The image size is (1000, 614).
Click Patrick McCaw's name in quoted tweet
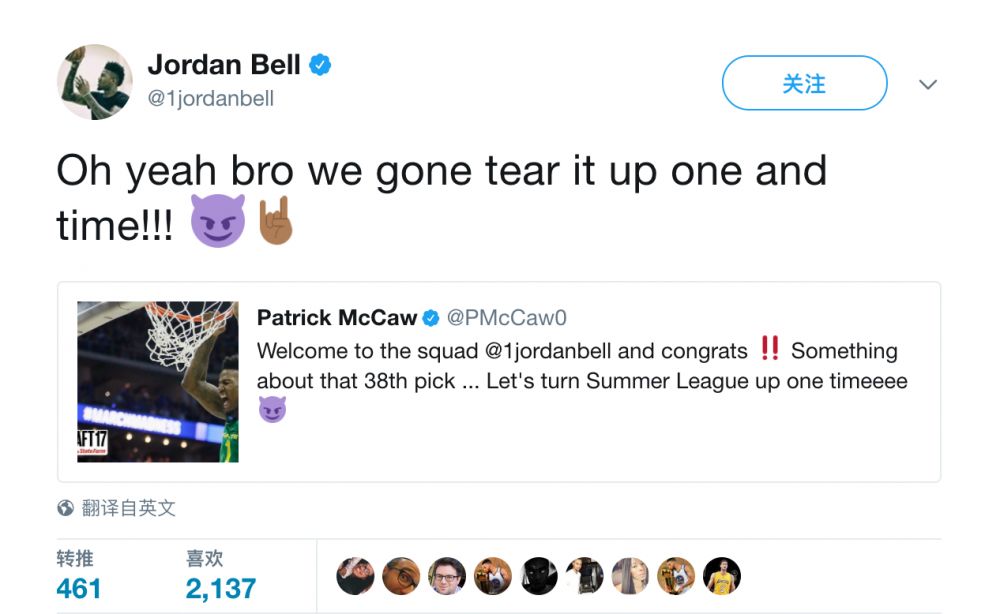[x=337, y=318]
